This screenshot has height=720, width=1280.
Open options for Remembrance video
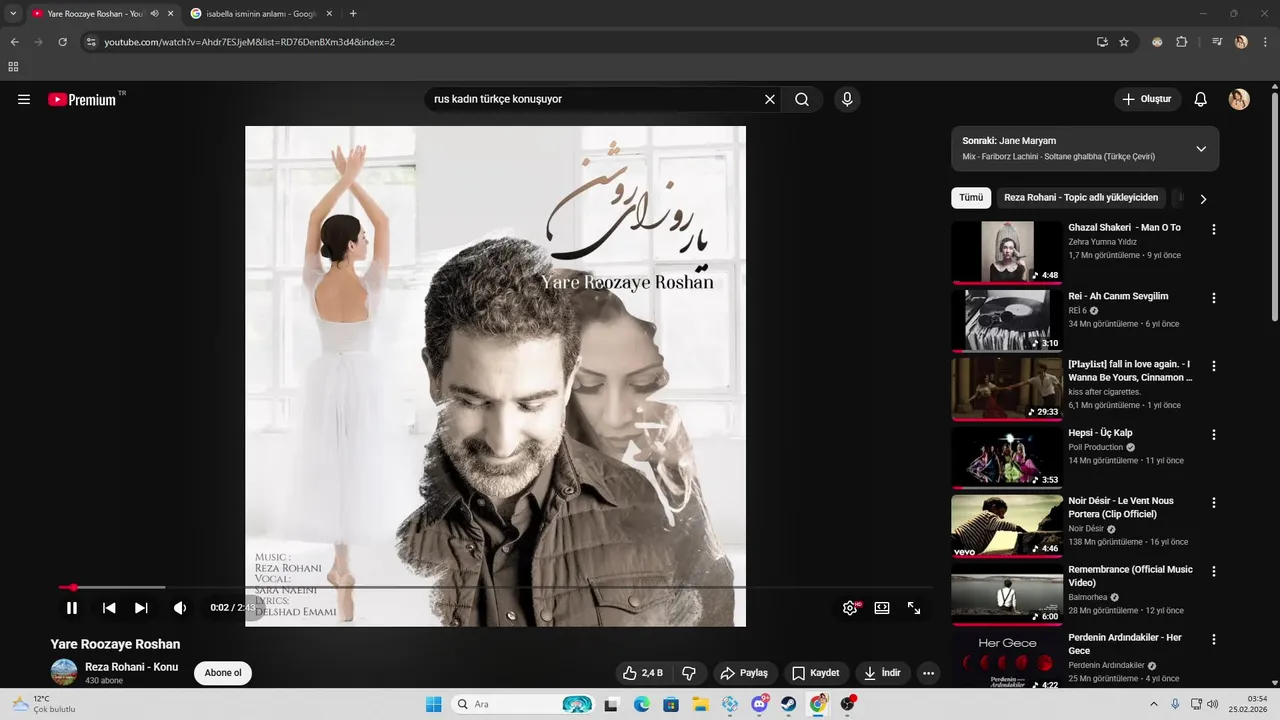(x=1214, y=571)
